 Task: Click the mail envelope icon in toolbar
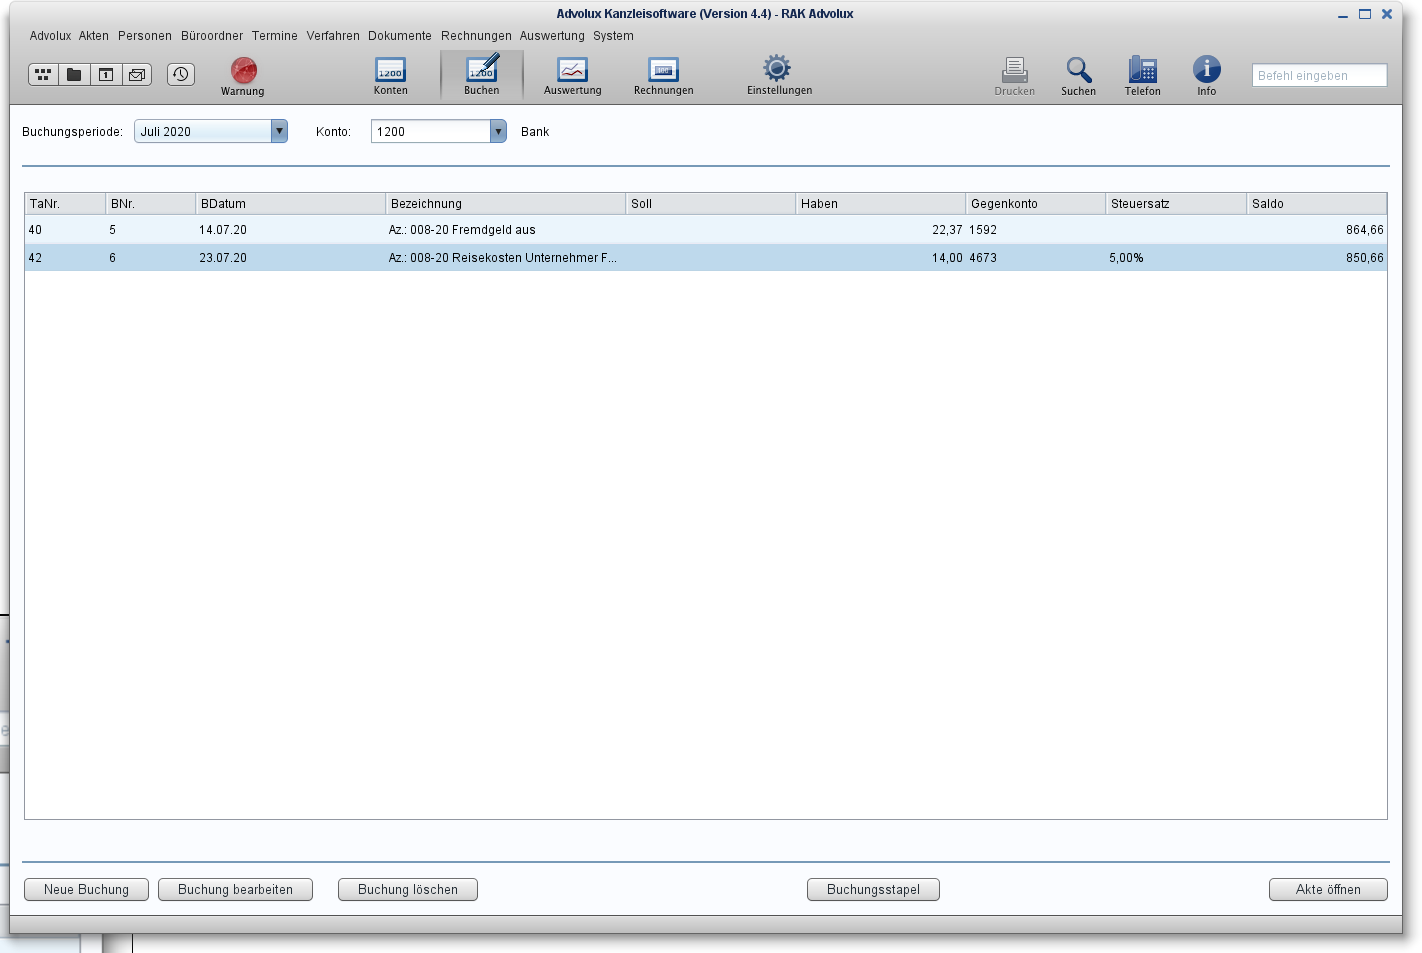click(x=137, y=75)
